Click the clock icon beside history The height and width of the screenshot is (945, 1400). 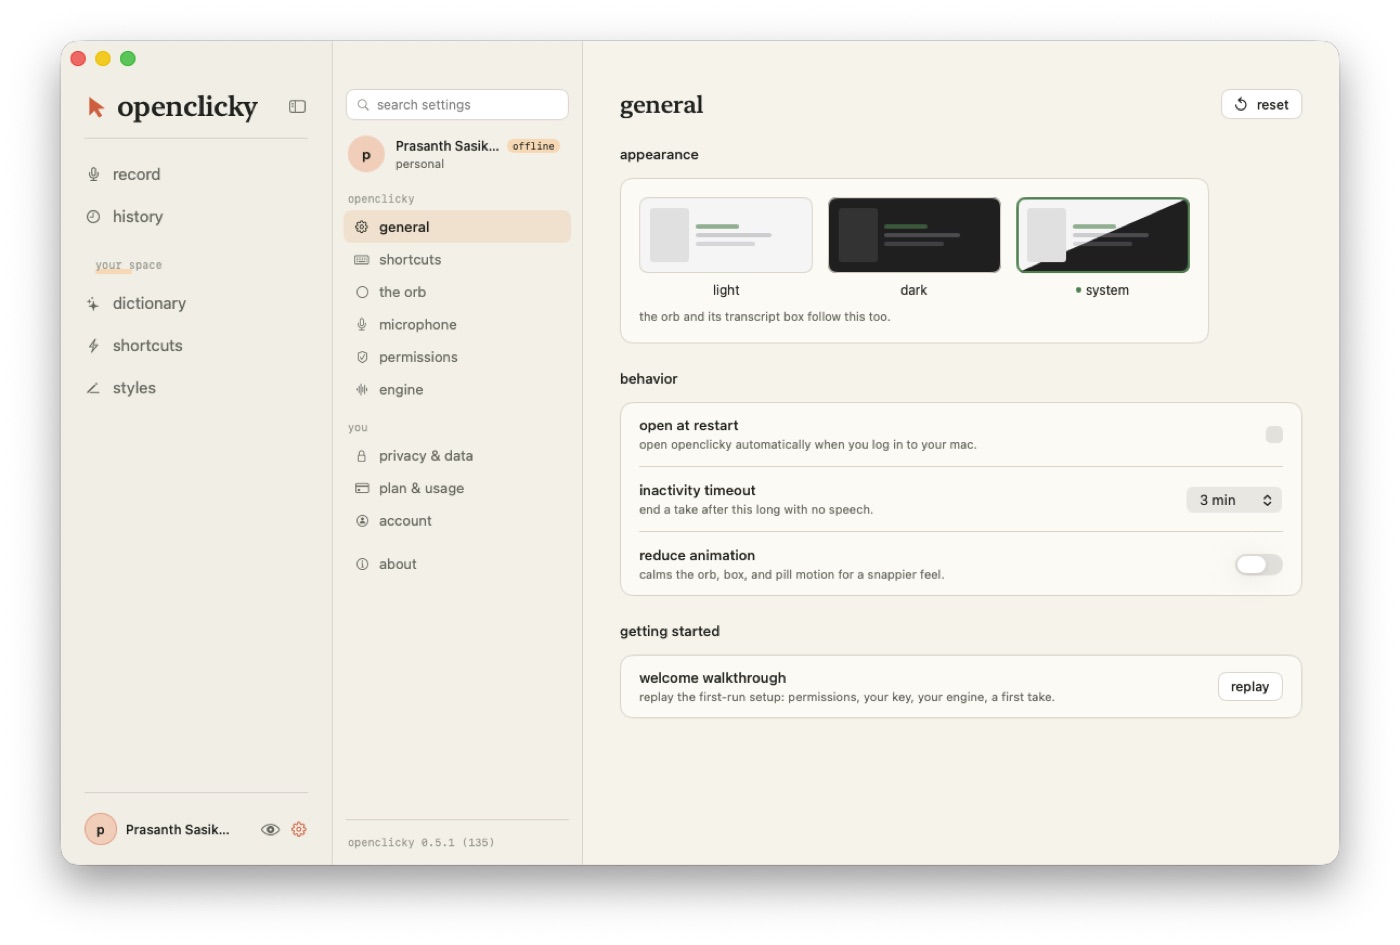(93, 216)
